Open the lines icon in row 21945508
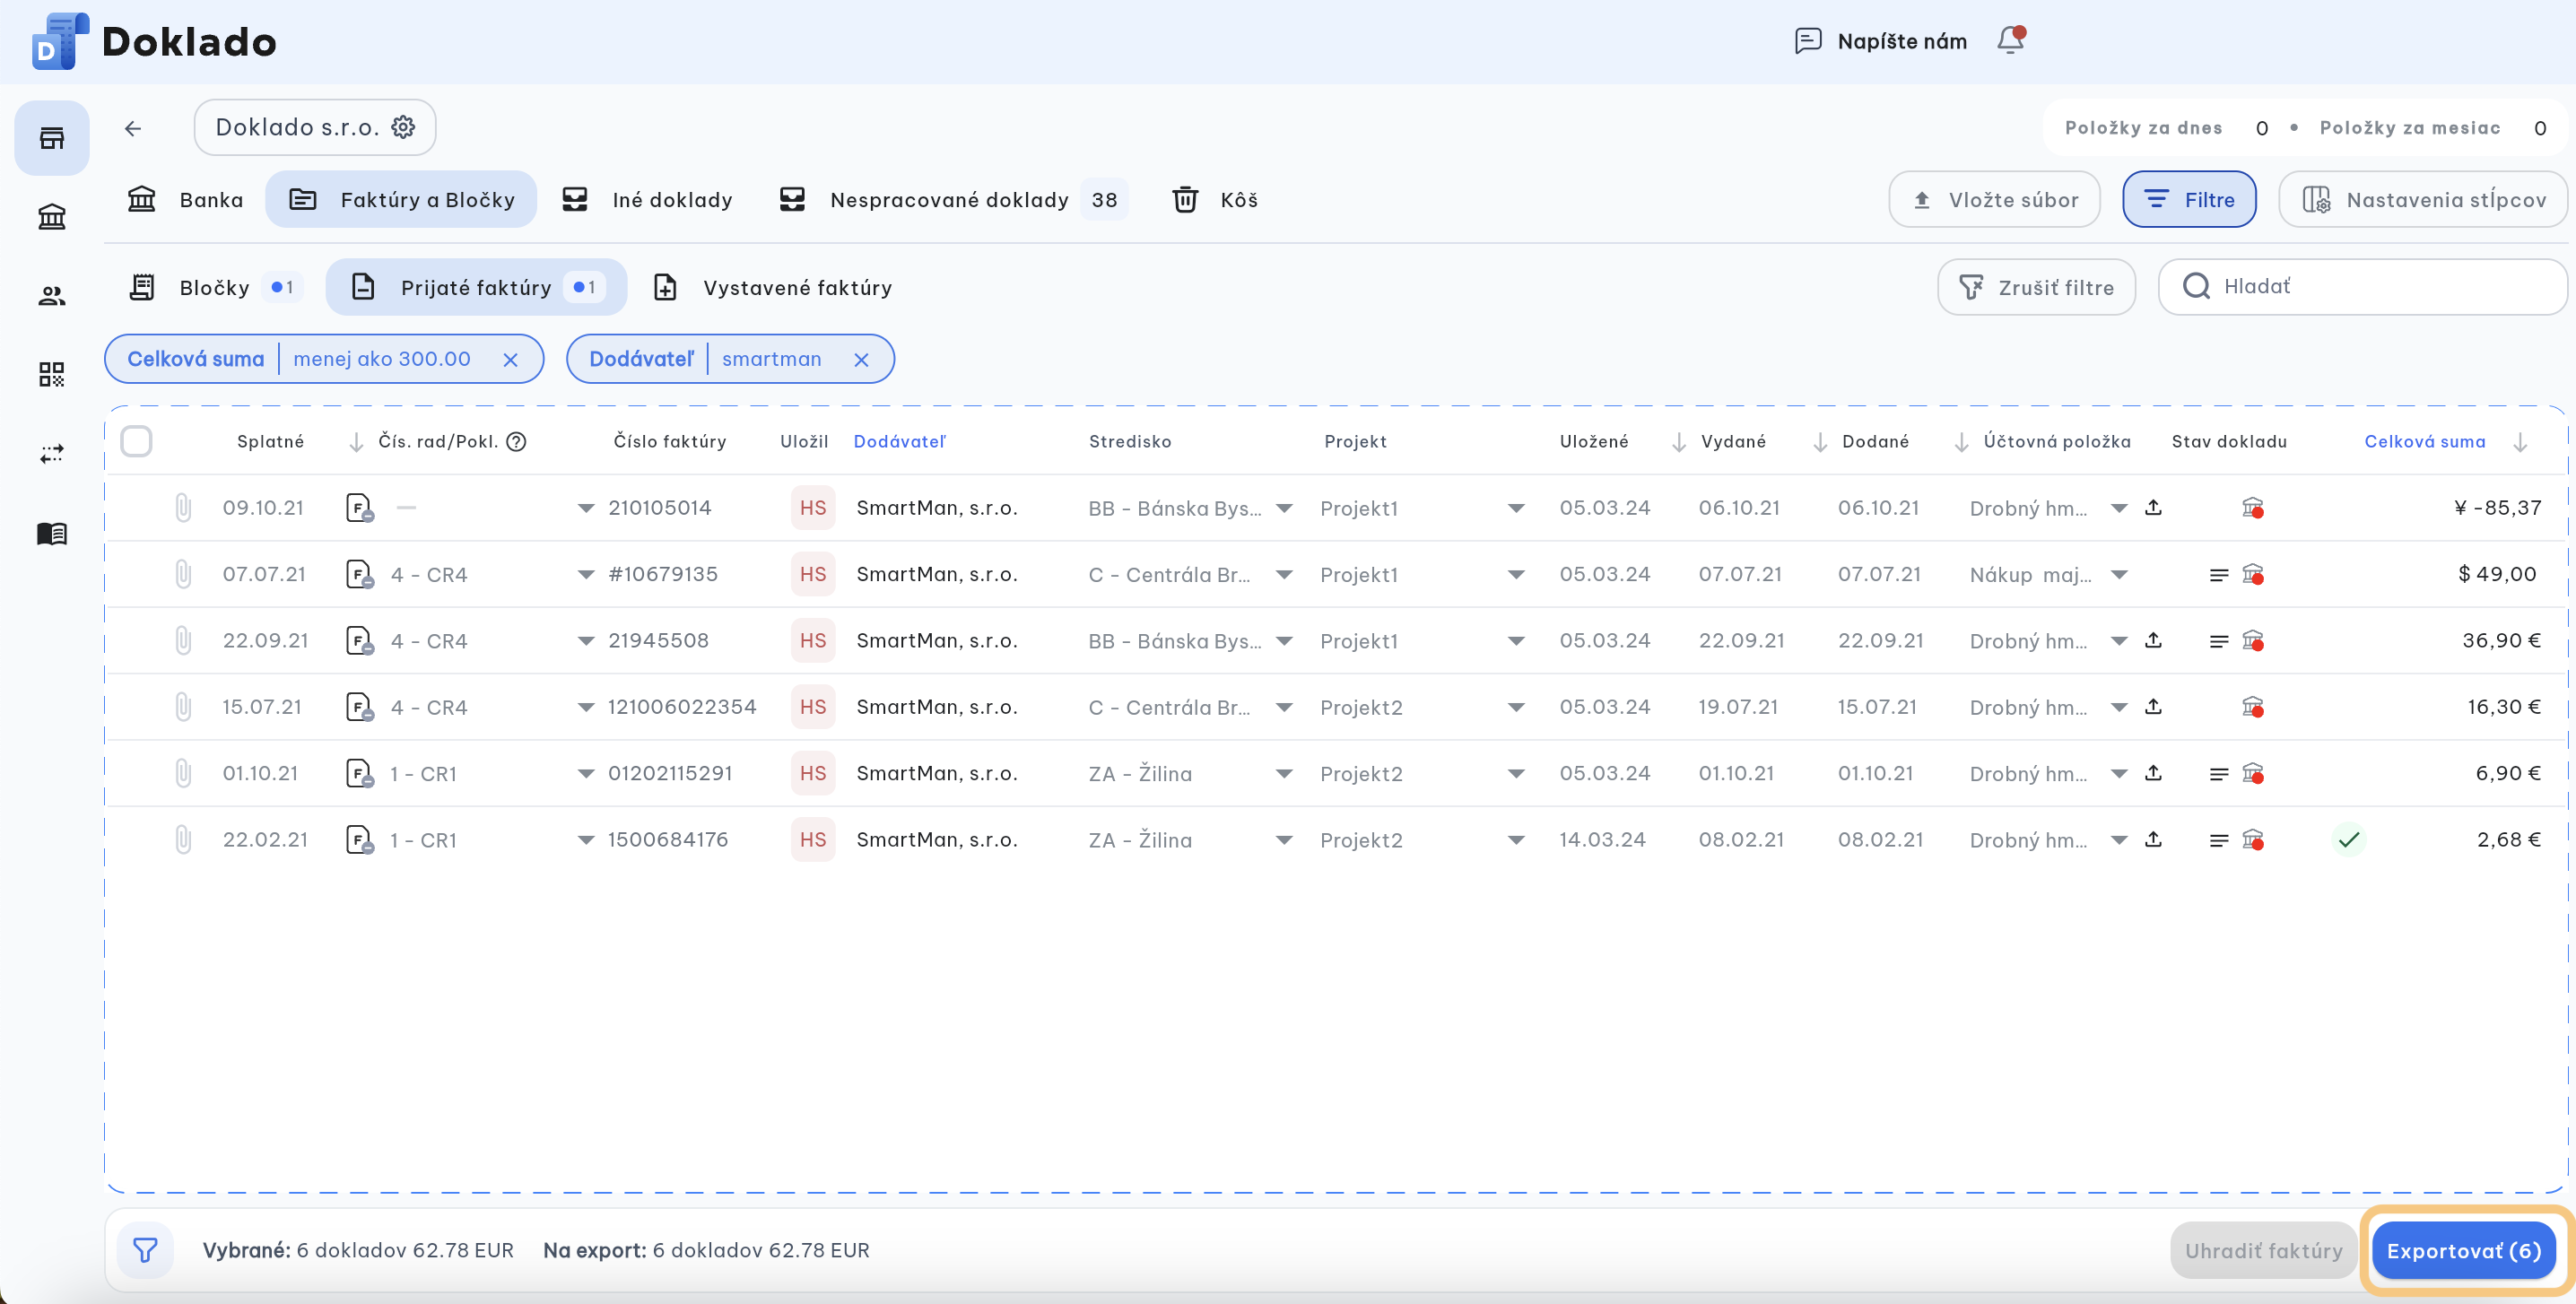This screenshot has height=1304, width=2576. tap(2219, 641)
